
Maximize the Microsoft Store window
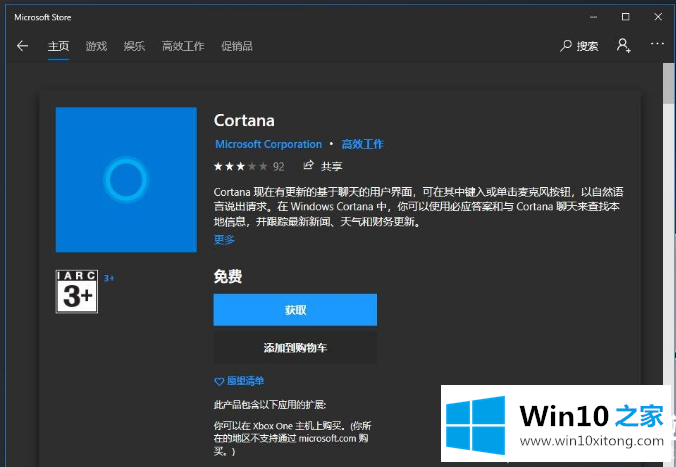pyautogui.click(x=626, y=17)
